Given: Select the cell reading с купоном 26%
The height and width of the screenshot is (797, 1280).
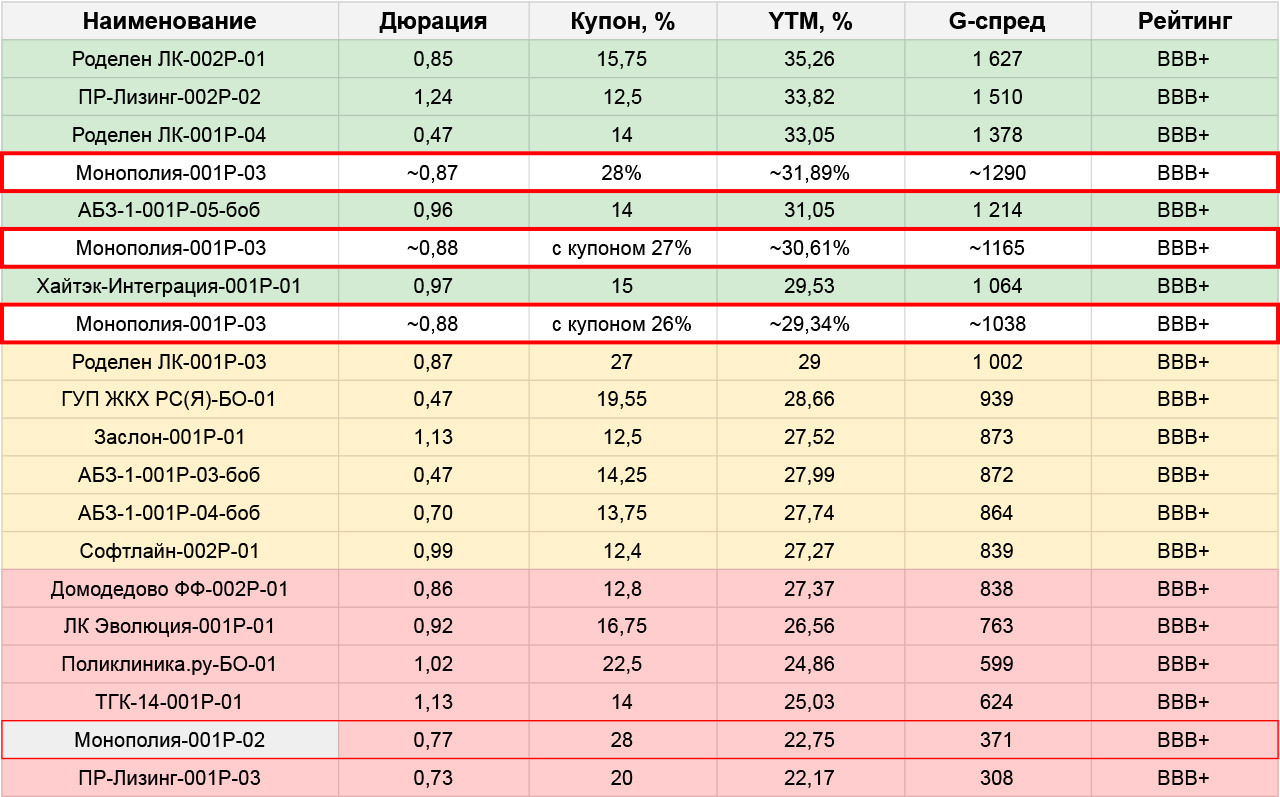Looking at the screenshot, I should (x=621, y=324).
